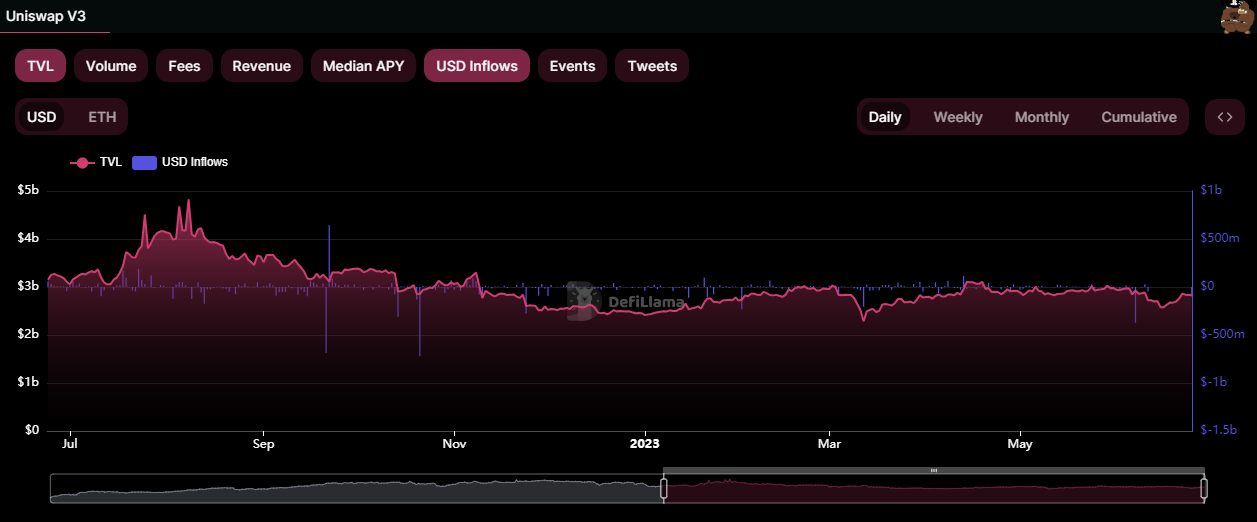1257x522 pixels.
Task: Click the TVL peak in early August
Action: tap(188, 201)
